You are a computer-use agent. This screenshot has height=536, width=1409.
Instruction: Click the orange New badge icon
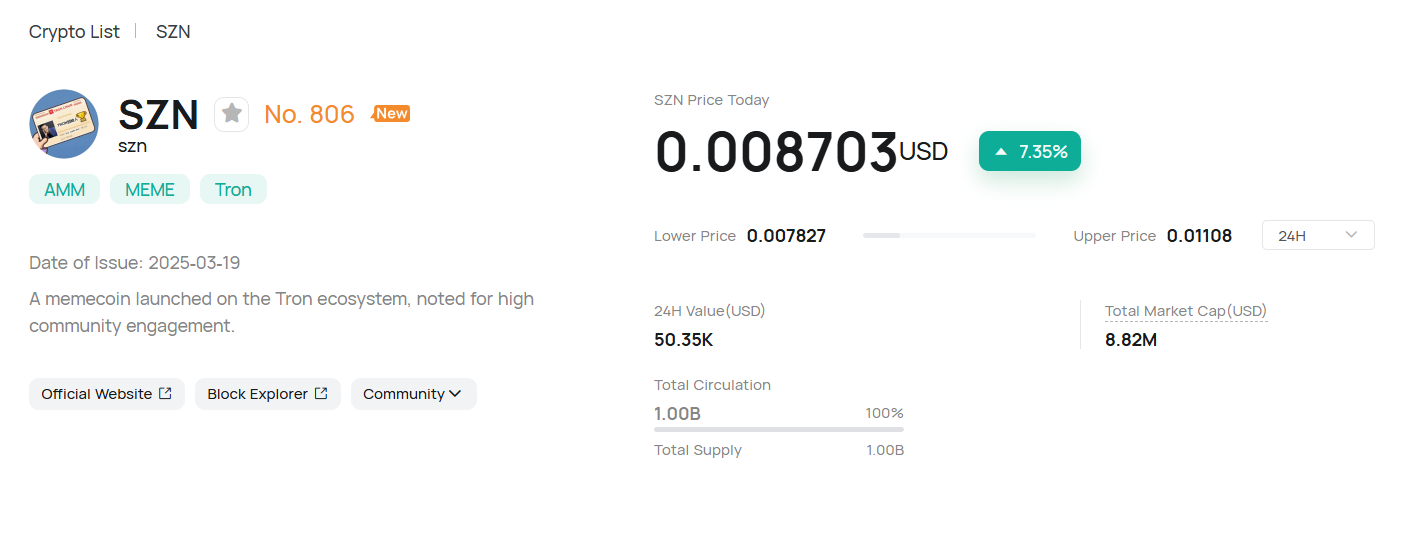click(x=391, y=114)
